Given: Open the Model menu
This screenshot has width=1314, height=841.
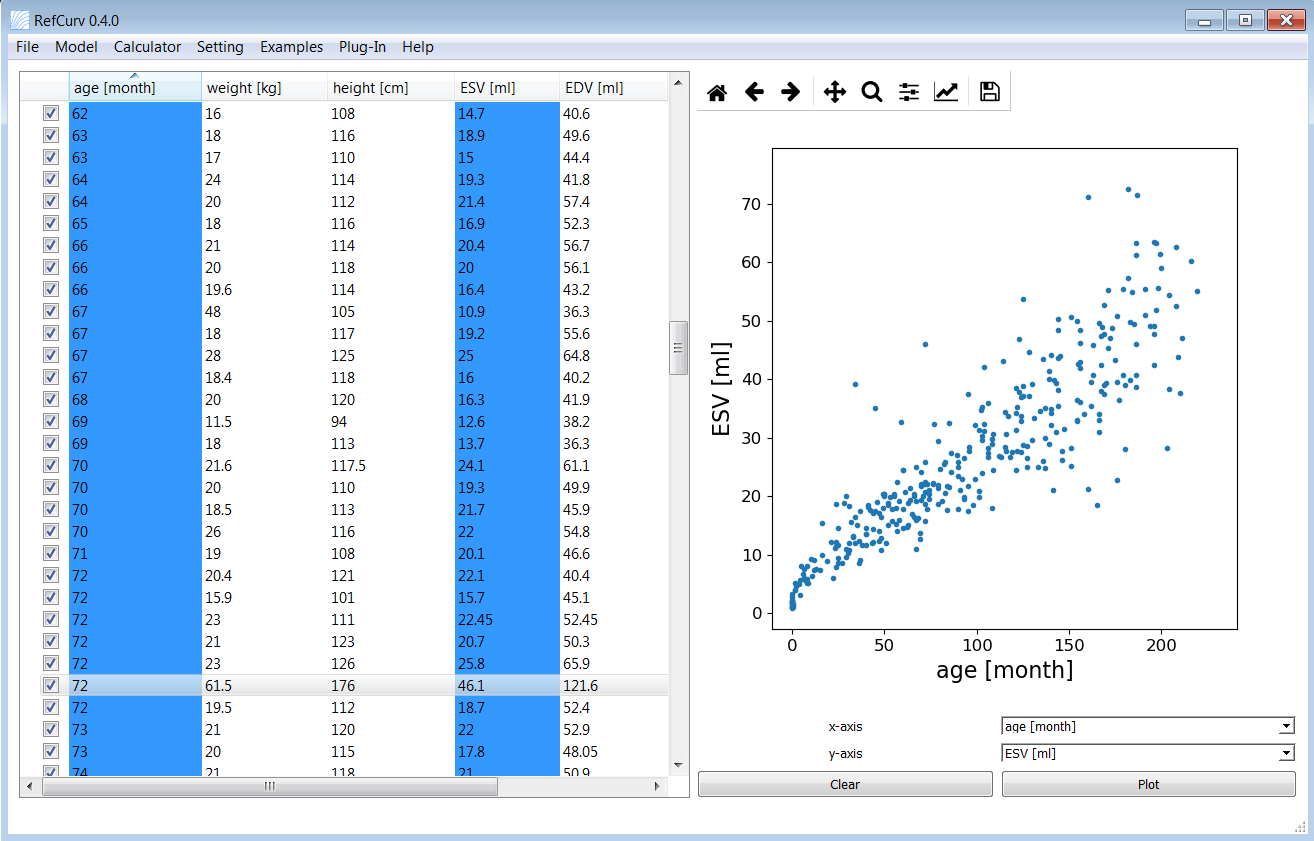Looking at the screenshot, I should (x=76, y=47).
